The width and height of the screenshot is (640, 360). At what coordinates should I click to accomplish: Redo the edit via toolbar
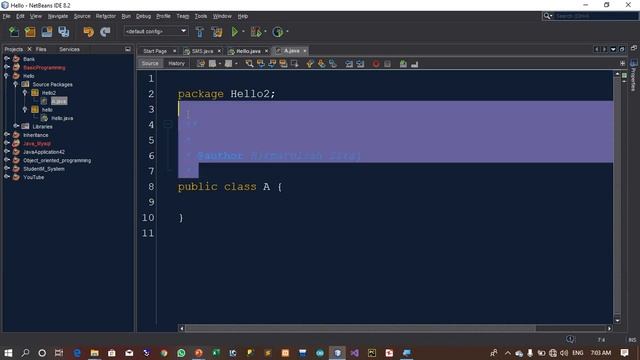[105, 32]
